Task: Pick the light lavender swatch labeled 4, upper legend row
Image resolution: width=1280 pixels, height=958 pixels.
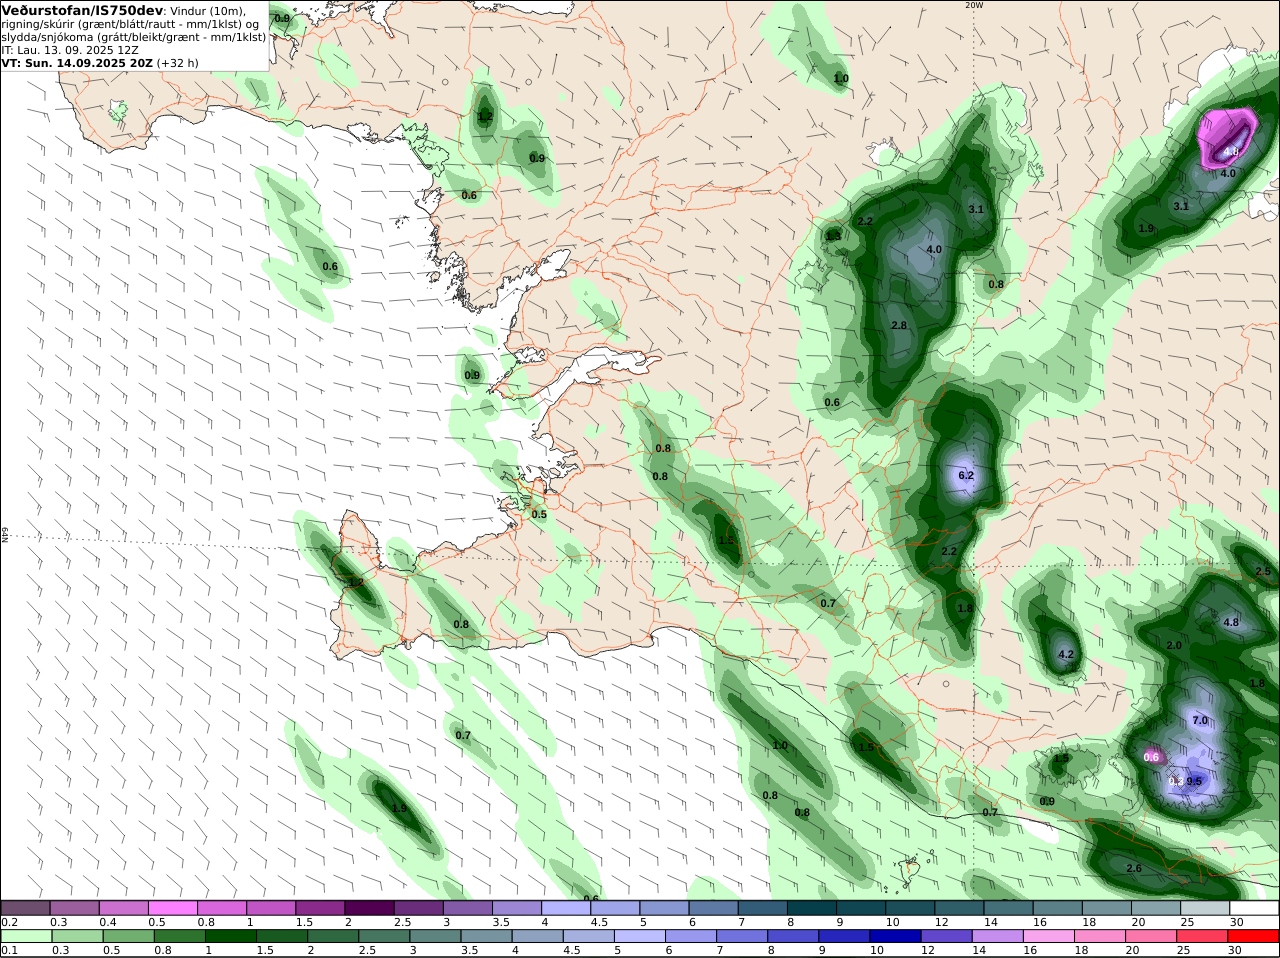Action: click(568, 908)
